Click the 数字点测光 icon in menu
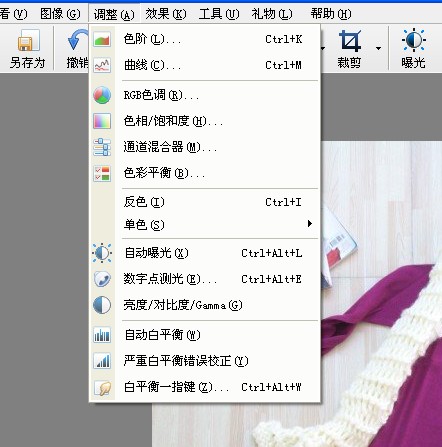This screenshot has height=447, width=442. (102, 279)
